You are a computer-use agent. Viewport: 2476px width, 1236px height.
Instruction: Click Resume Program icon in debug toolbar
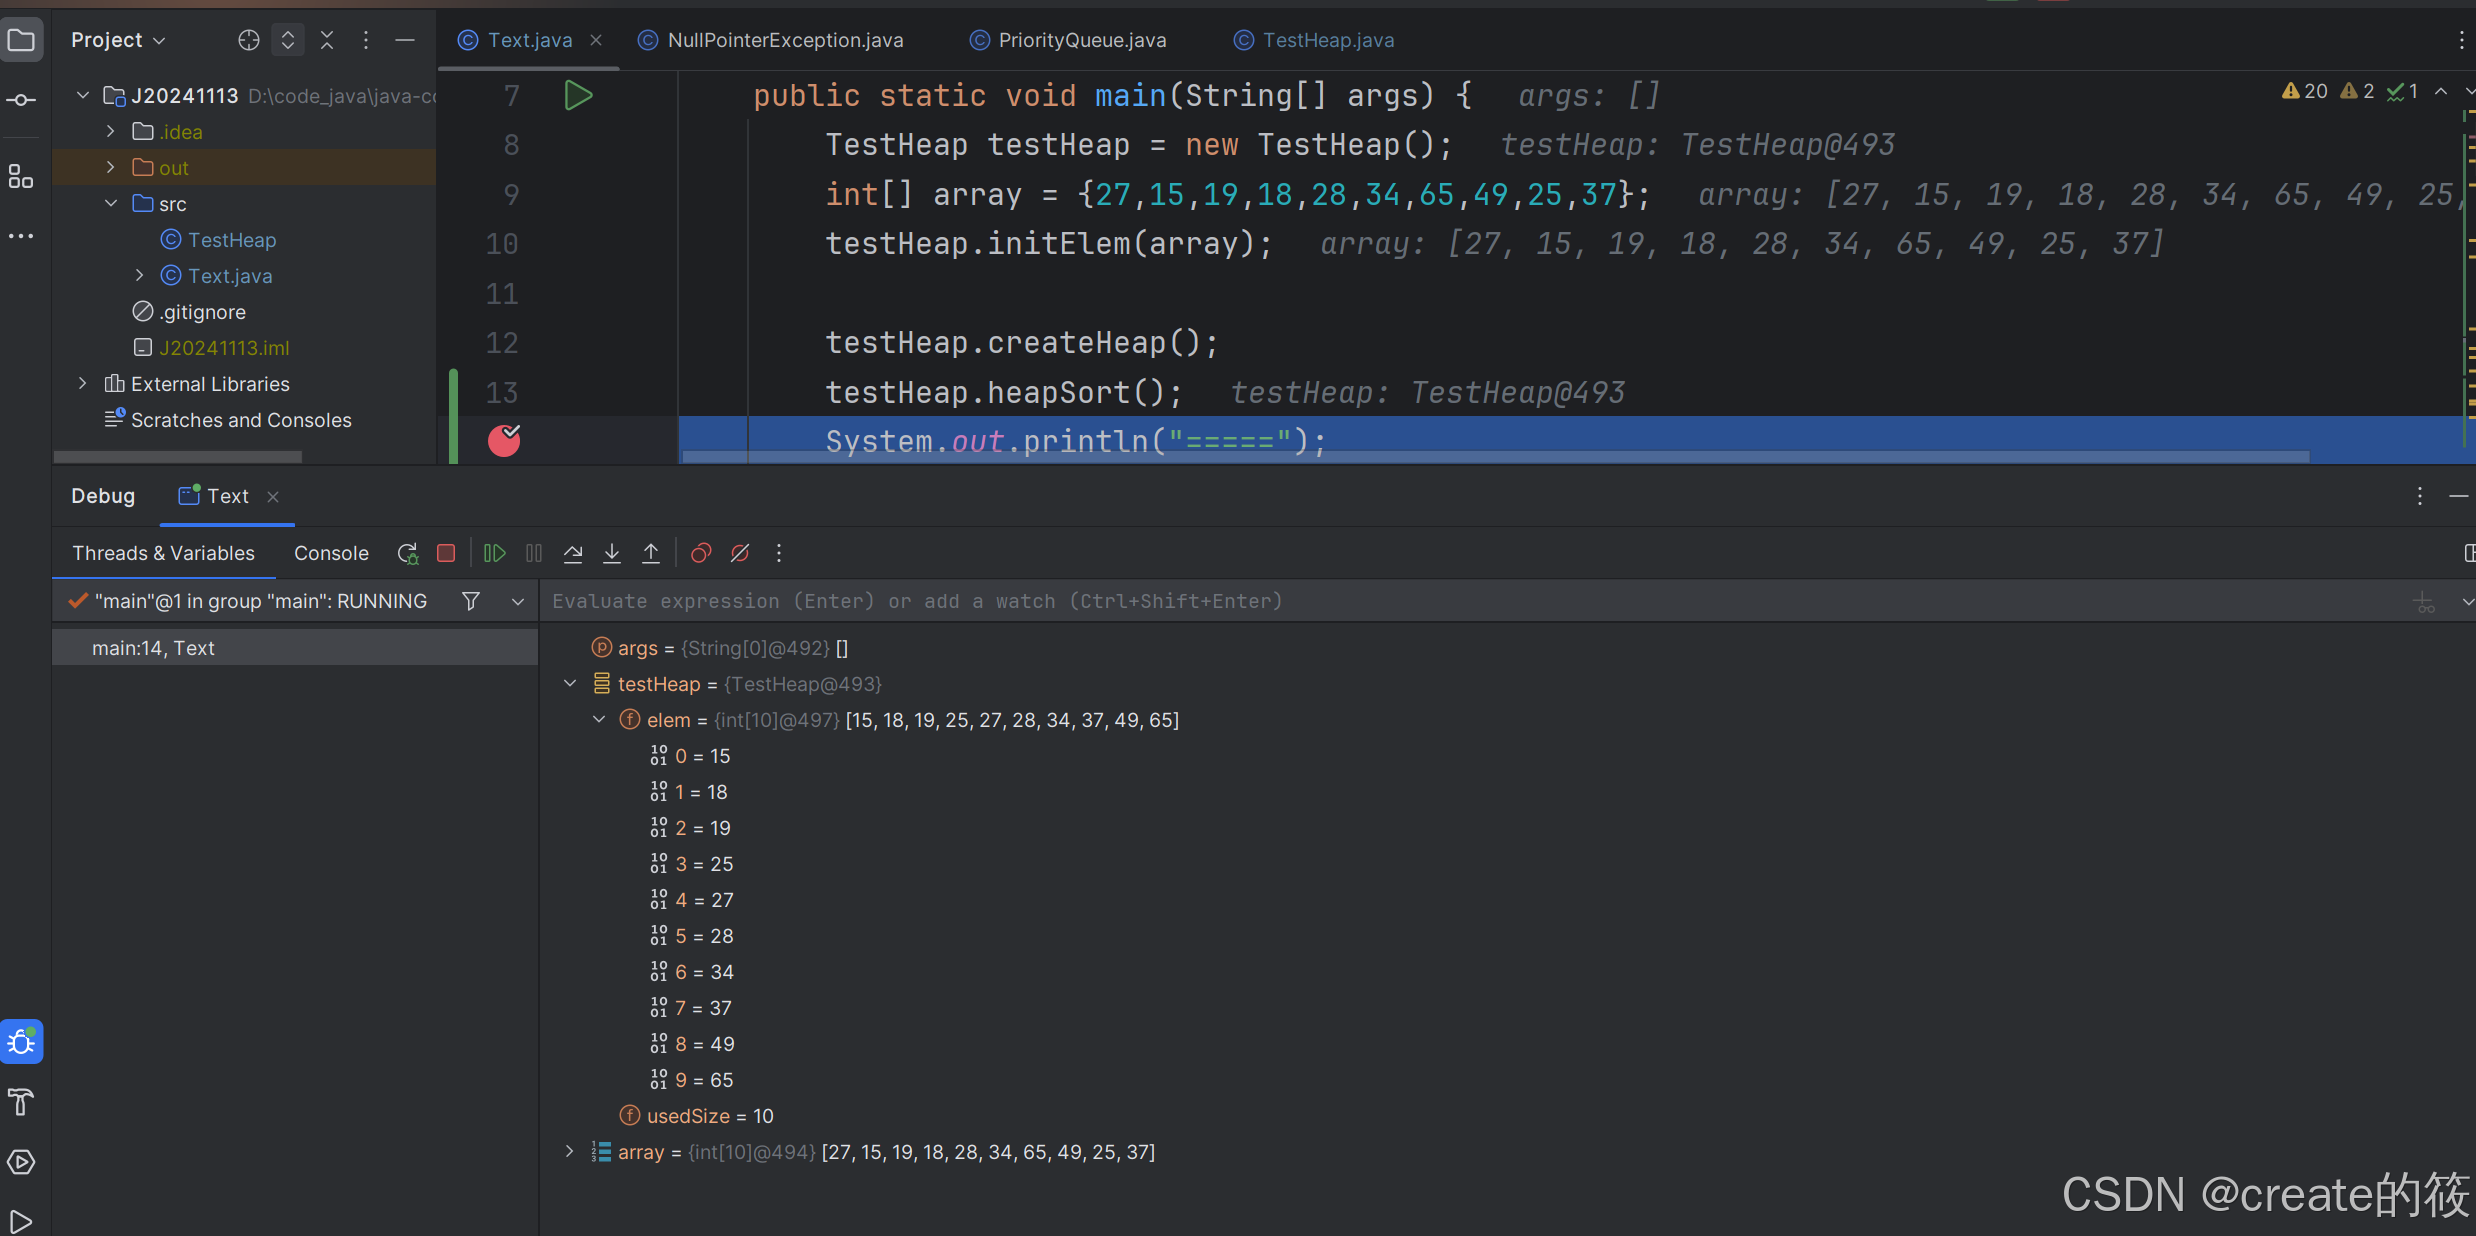494,553
